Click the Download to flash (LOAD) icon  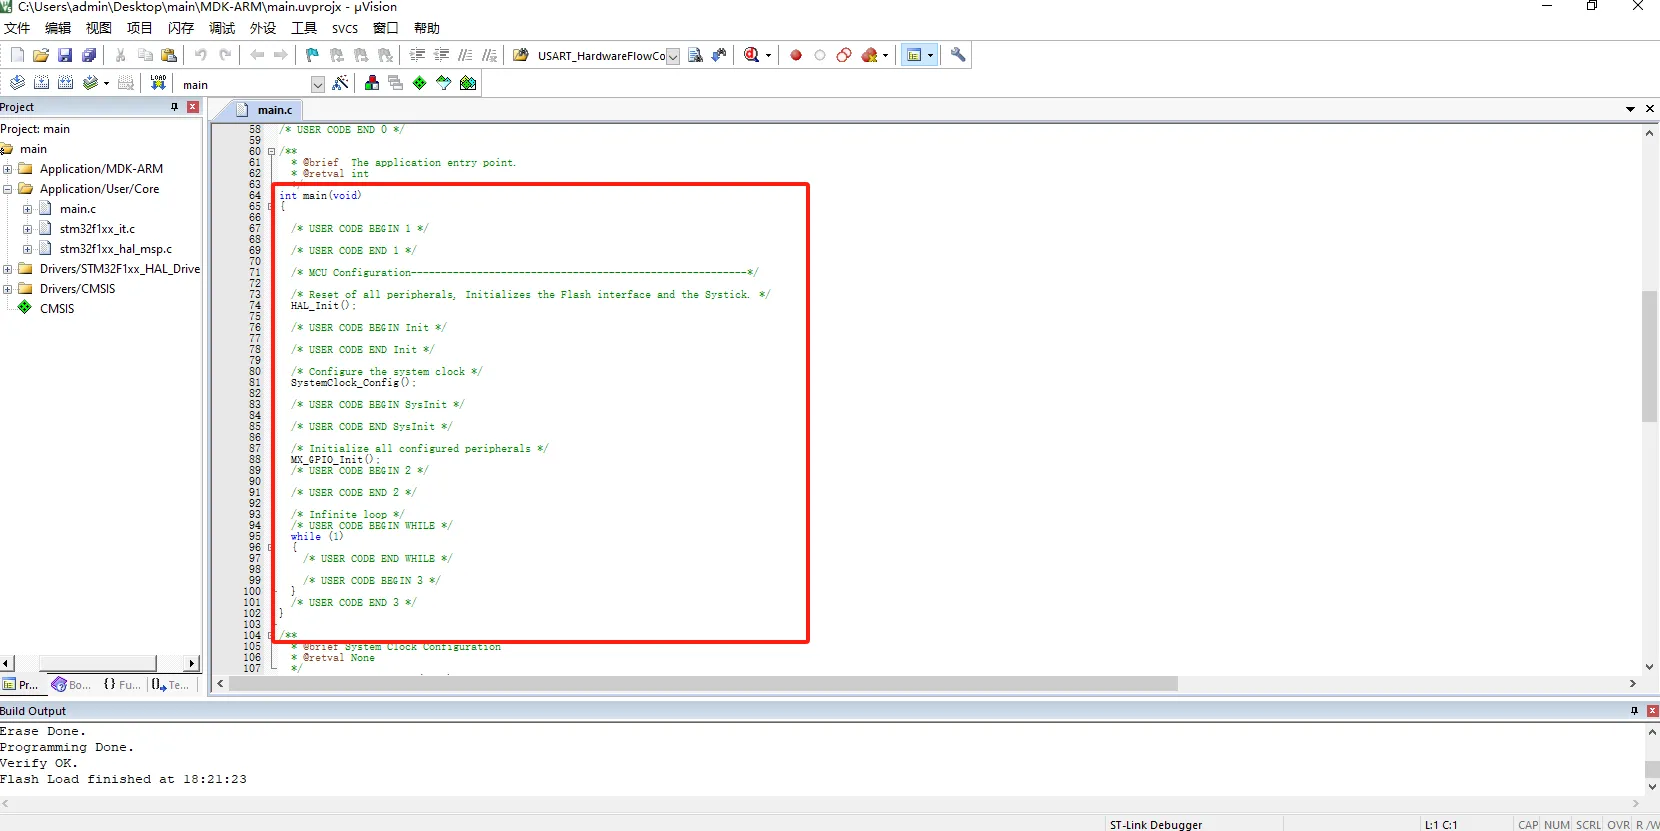tap(158, 83)
